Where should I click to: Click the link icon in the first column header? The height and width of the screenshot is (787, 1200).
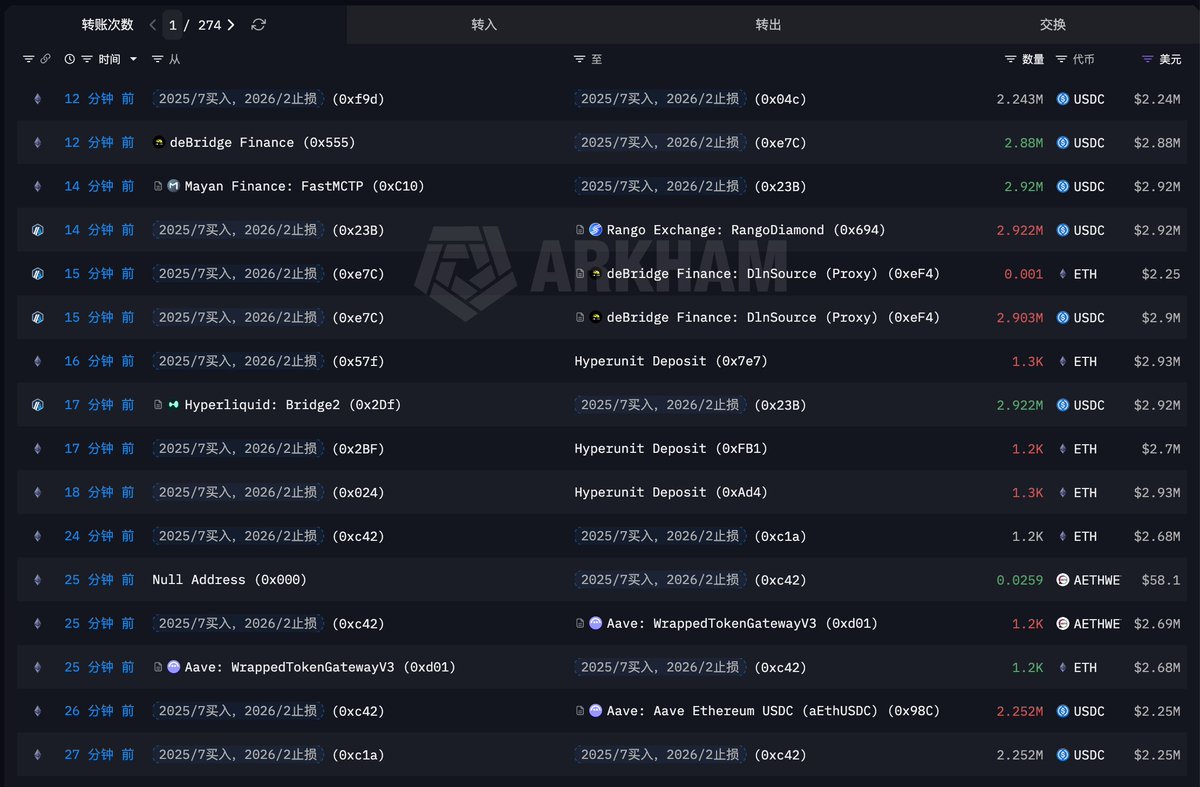coord(45,60)
